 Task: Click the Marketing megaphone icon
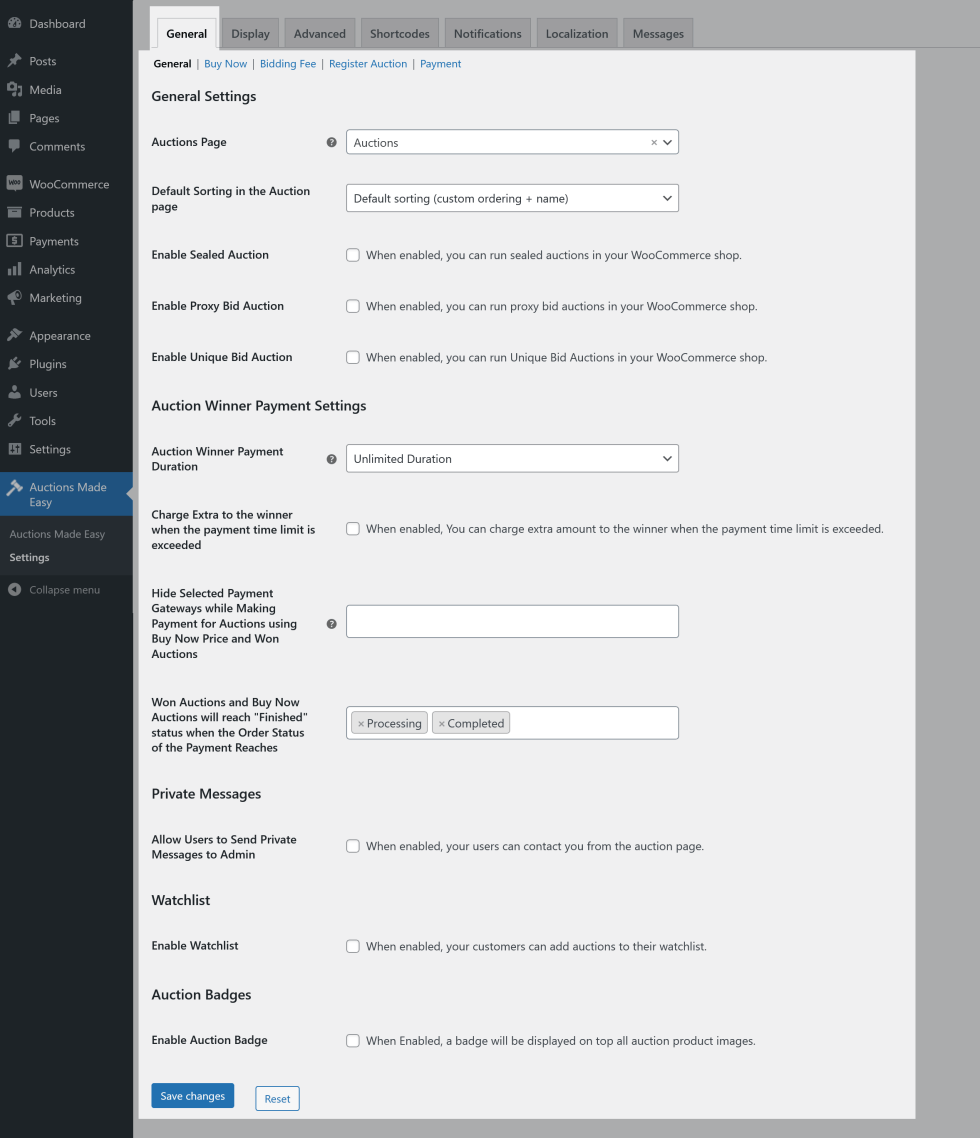[14, 298]
